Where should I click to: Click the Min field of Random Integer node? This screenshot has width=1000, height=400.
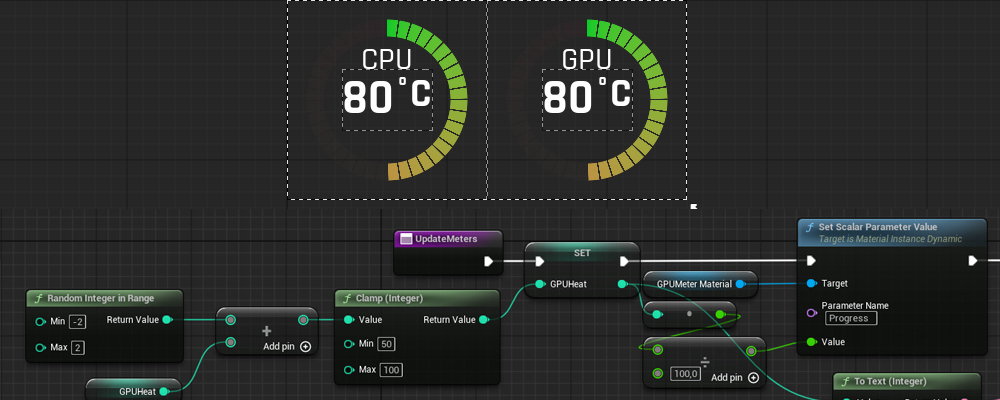[77, 321]
